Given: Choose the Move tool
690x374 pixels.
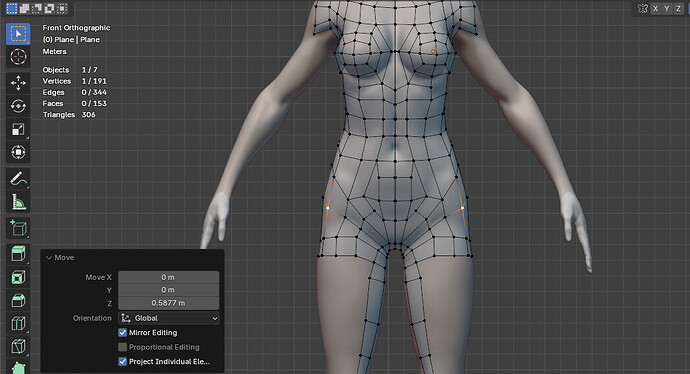Looking at the screenshot, I should pyautogui.click(x=18, y=82).
